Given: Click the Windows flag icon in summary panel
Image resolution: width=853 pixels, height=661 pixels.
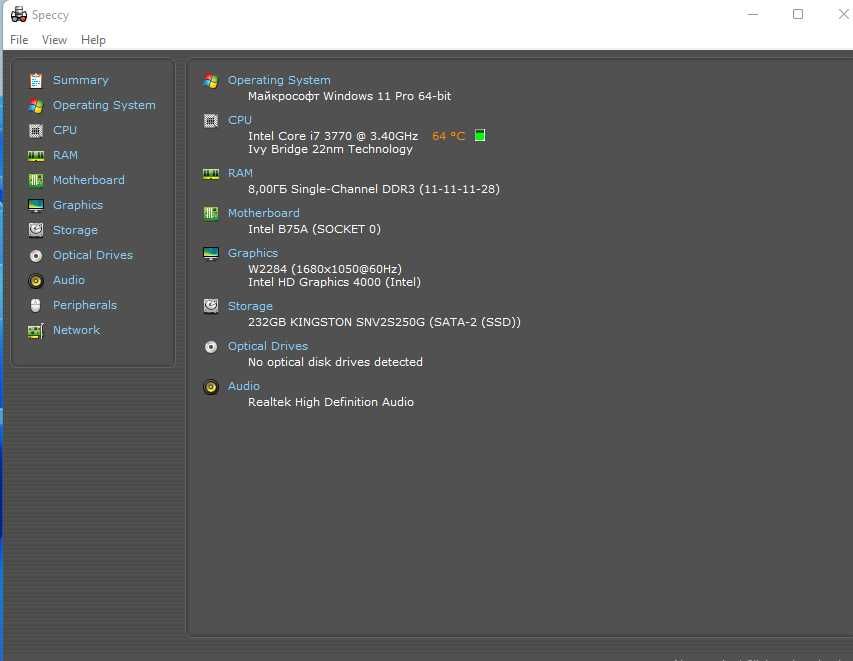Looking at the screenshot, I should click(211, 81).
